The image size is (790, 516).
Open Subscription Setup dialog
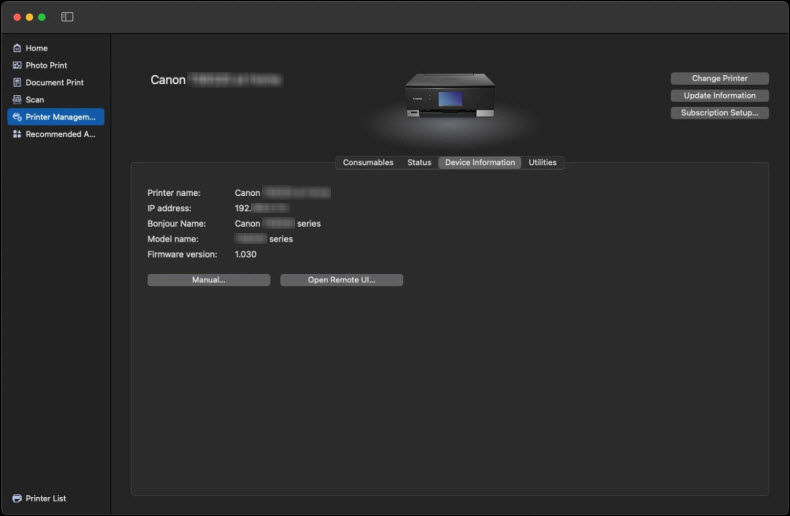(x=719, y=113)
